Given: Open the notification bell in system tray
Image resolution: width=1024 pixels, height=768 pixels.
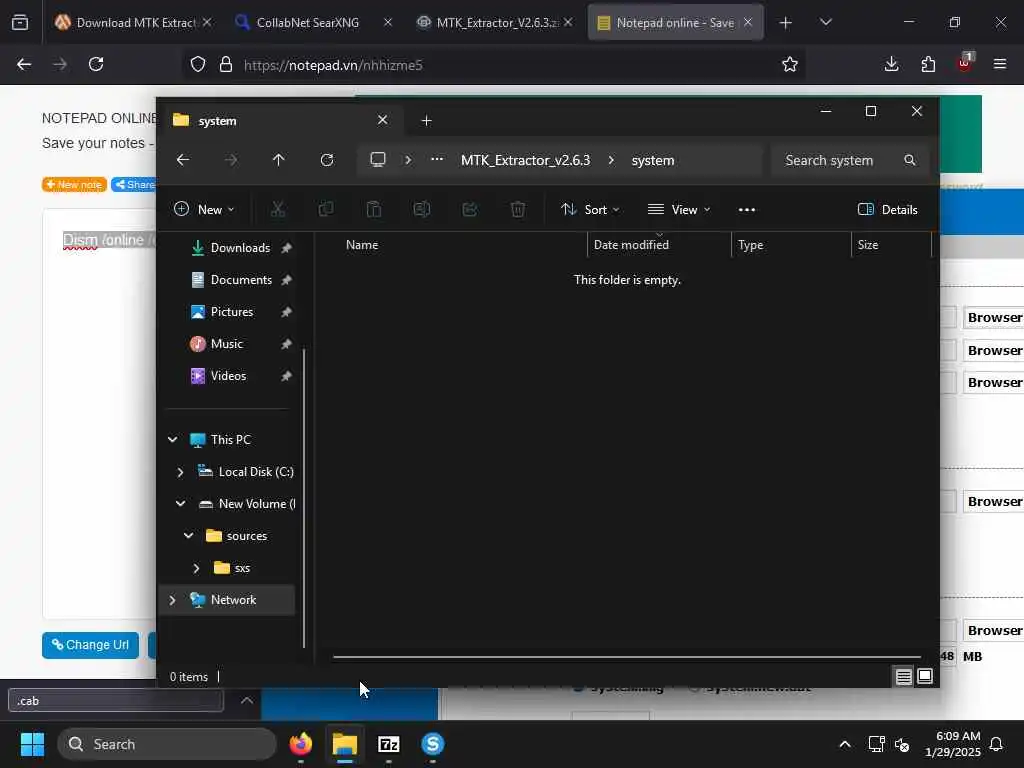Looking at the screenshot, I should pos(997,744).
